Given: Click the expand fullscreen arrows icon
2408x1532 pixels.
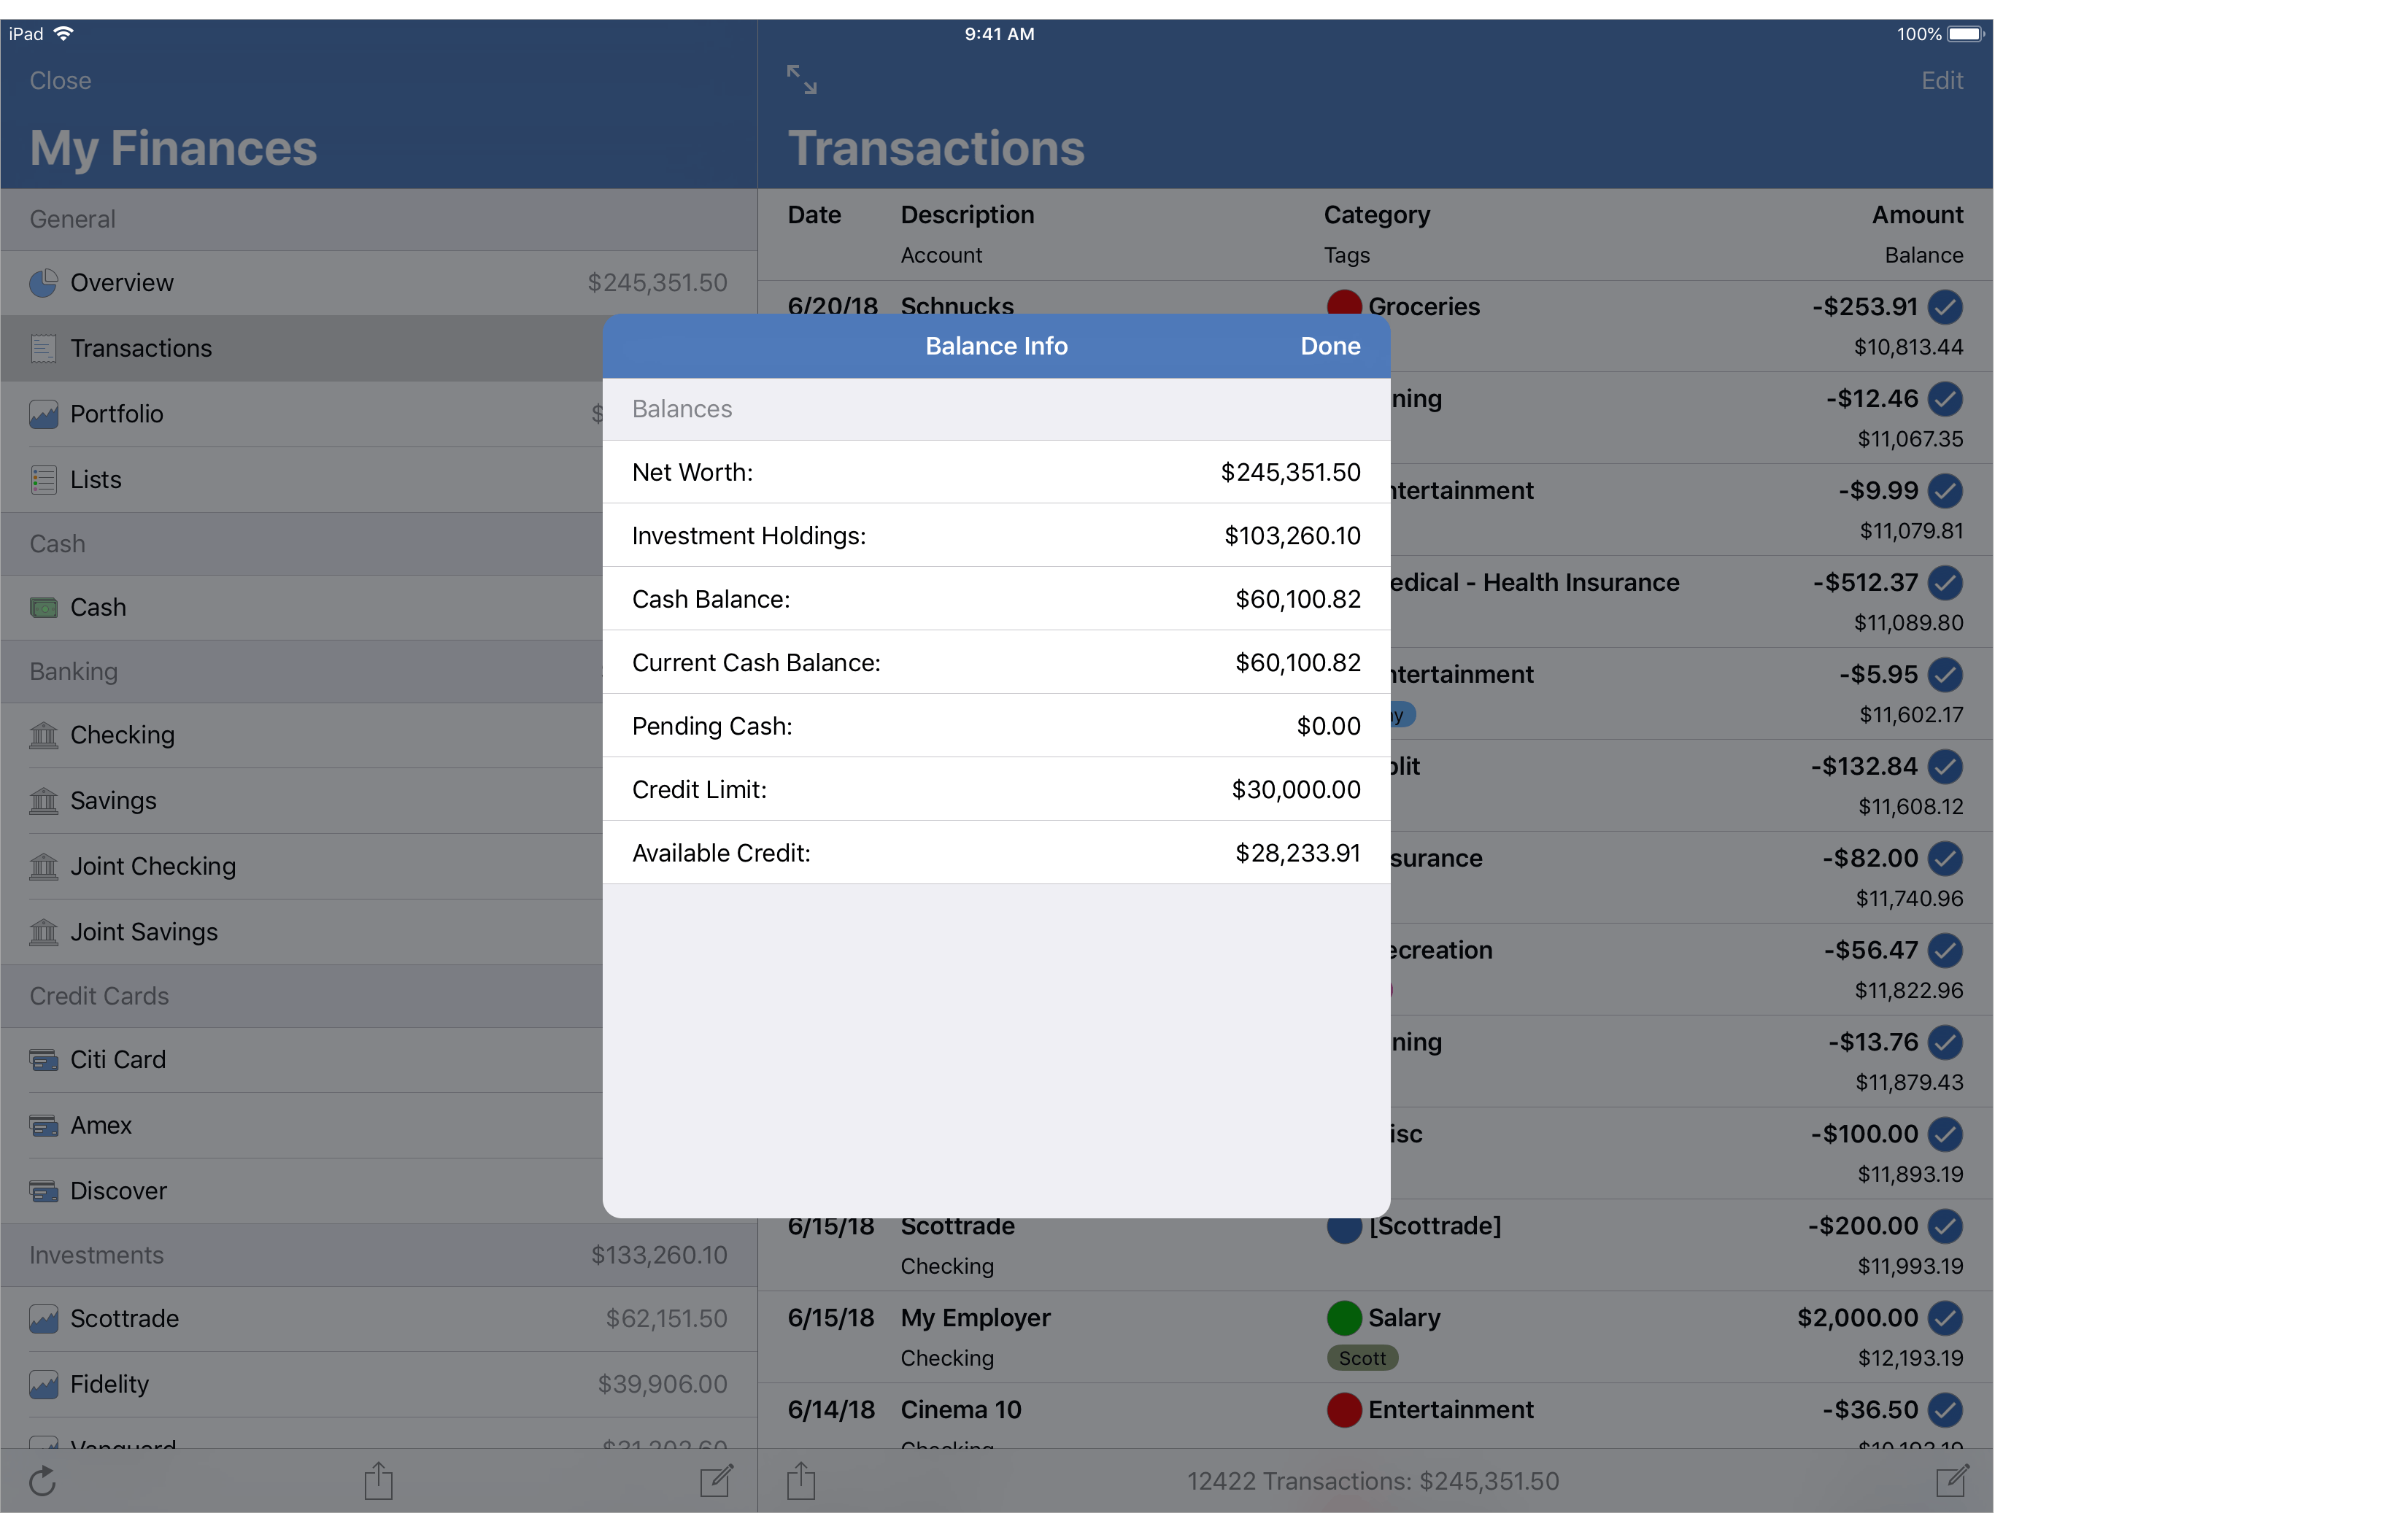Looking at the screenshot, I should coord(801,79).
